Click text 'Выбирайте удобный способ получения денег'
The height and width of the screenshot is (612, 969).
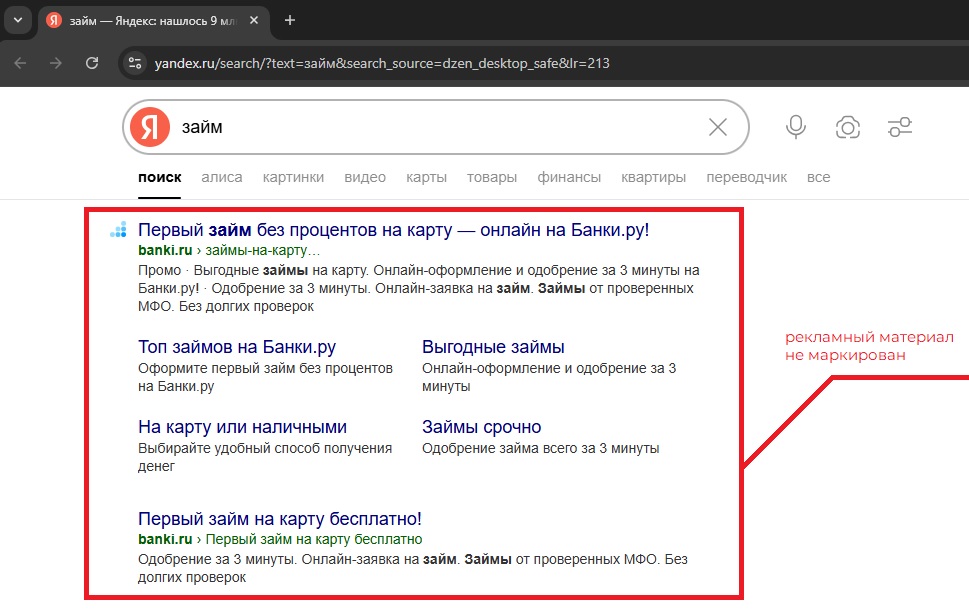(265, 457)
